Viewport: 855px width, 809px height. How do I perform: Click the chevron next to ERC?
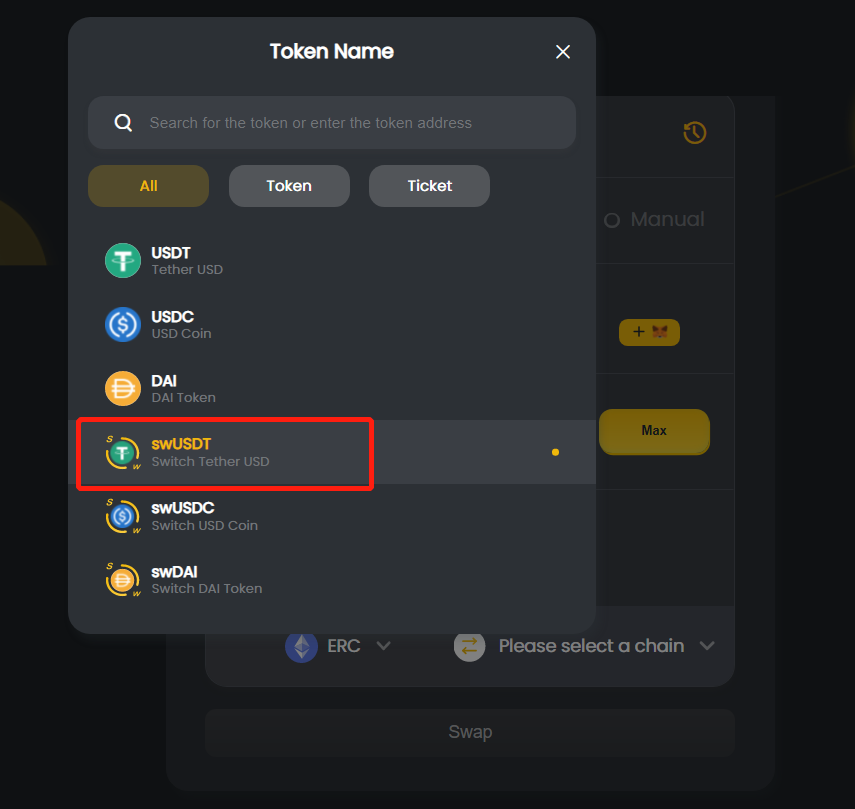click(x=384, y=646)
